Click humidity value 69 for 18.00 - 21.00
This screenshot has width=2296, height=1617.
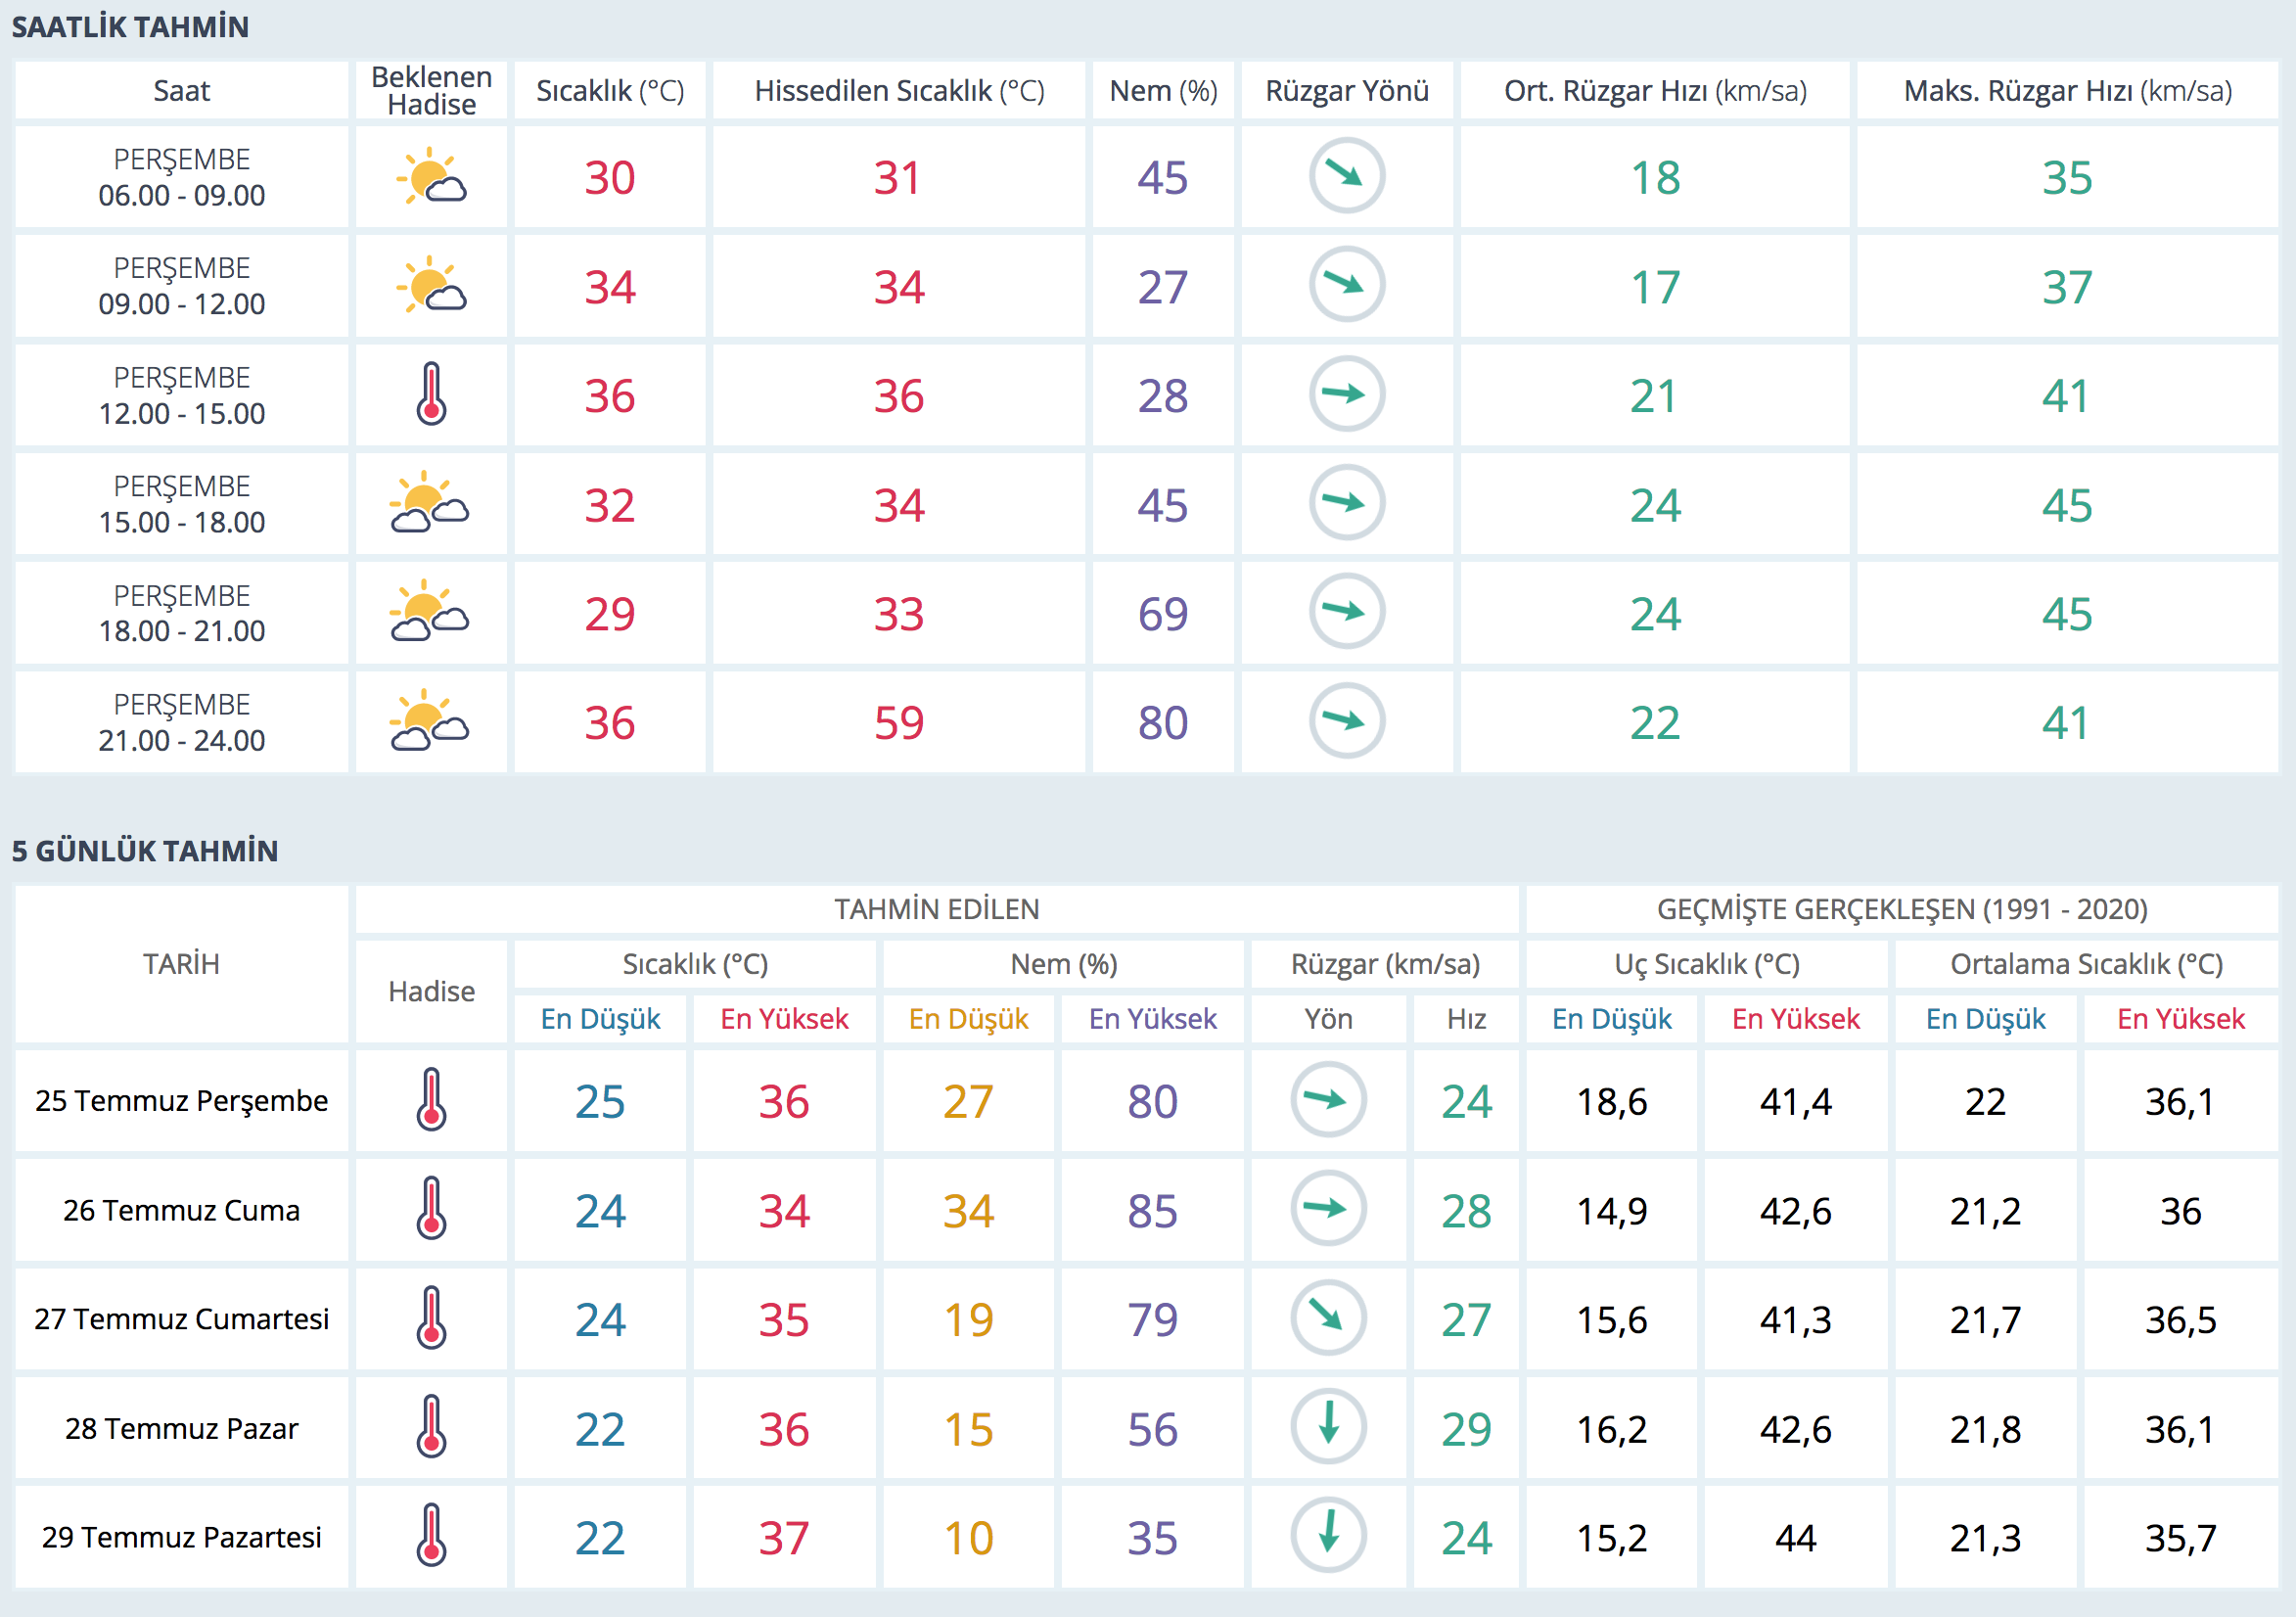(1162, 614)
